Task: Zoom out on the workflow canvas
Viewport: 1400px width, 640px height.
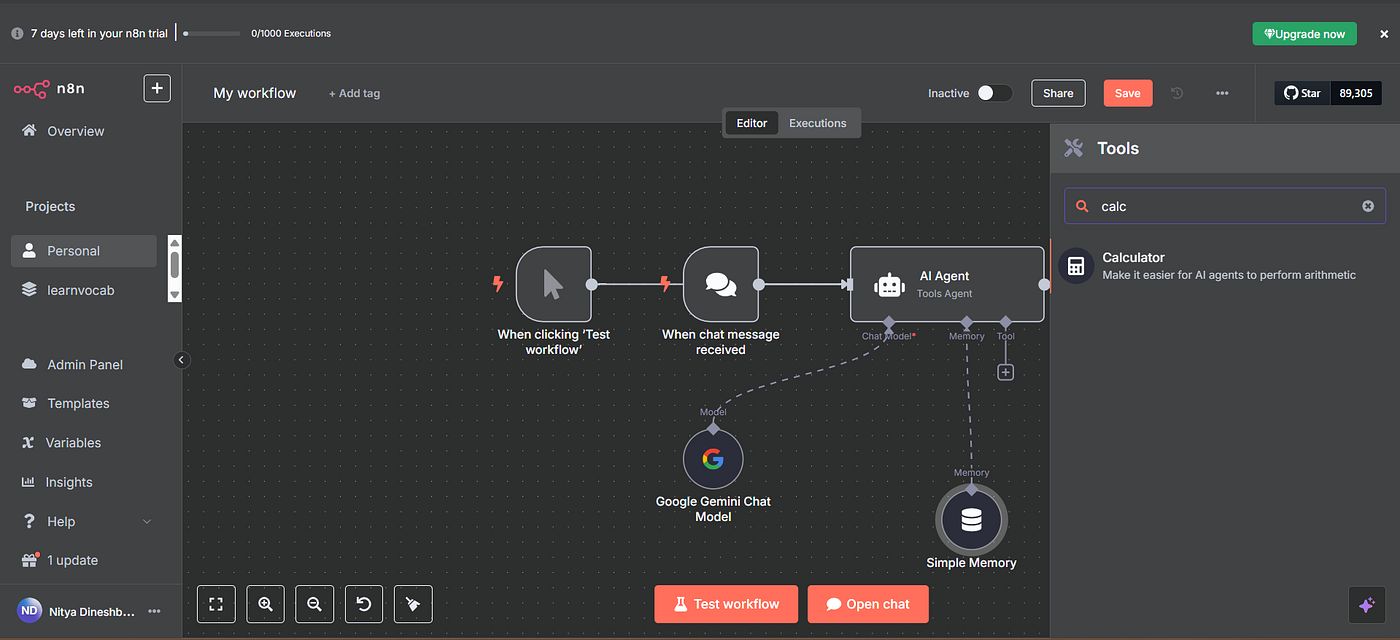Action: coord(314,604)
